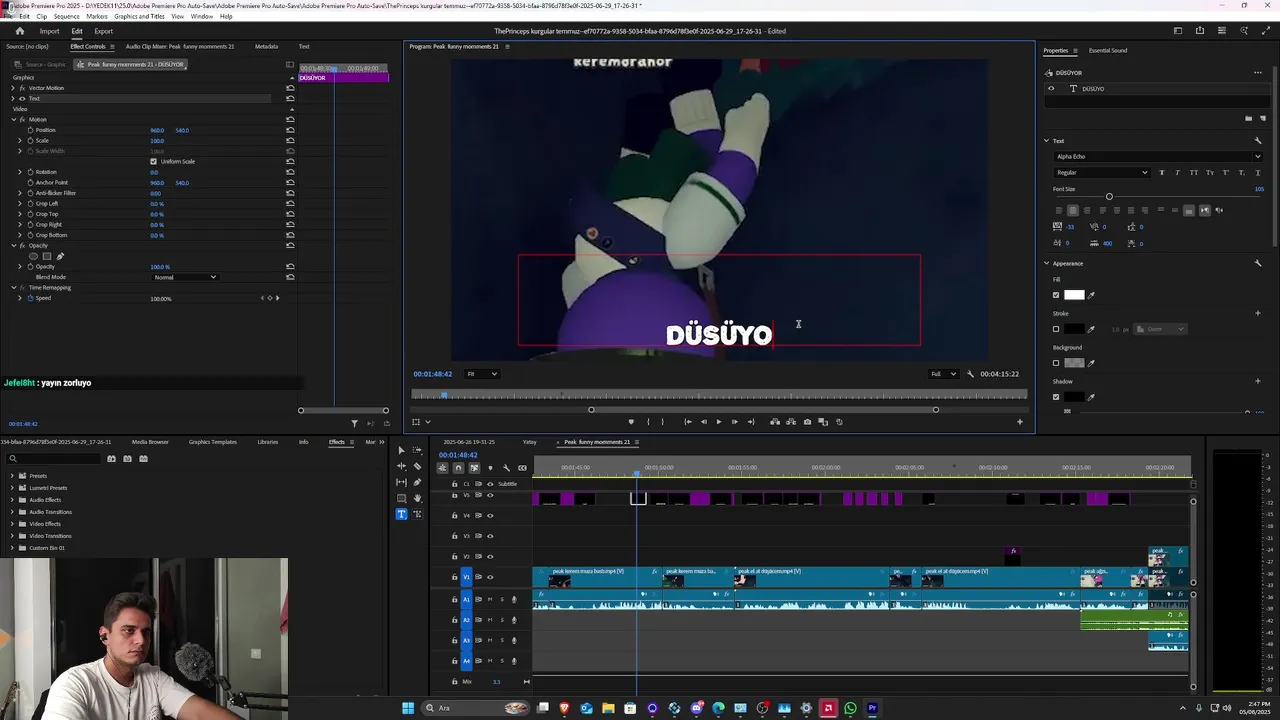This screenshot has width=1280, height=720.
Task: Open the Program monitor settings wrench
Action: pos(970,374)
